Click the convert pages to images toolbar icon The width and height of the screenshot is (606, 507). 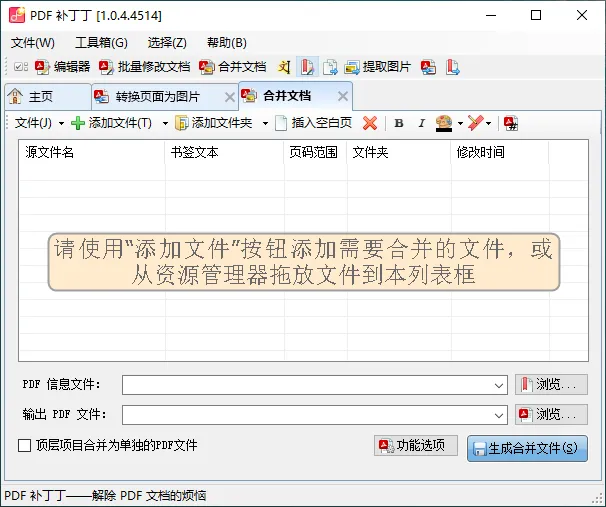pyautogui.click(x=429, y=67)
